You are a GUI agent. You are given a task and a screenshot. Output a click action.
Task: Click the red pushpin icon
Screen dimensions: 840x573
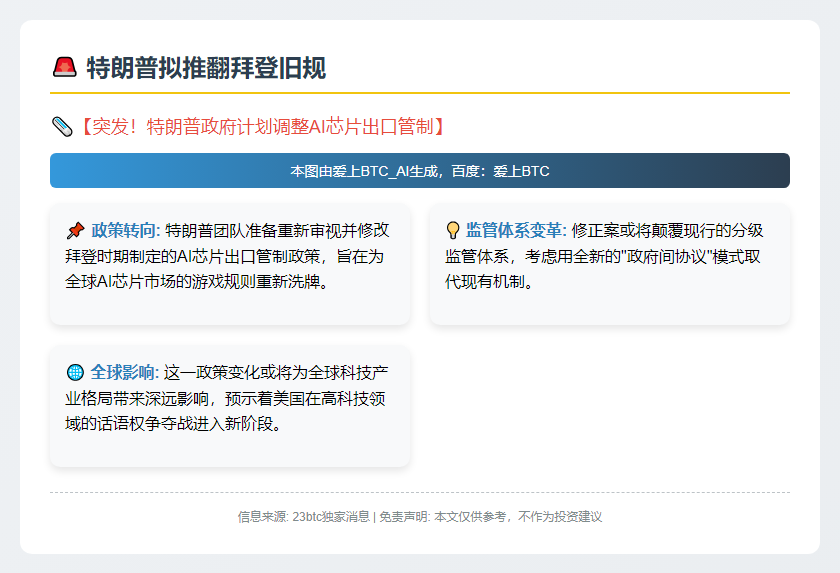[75, 231]
